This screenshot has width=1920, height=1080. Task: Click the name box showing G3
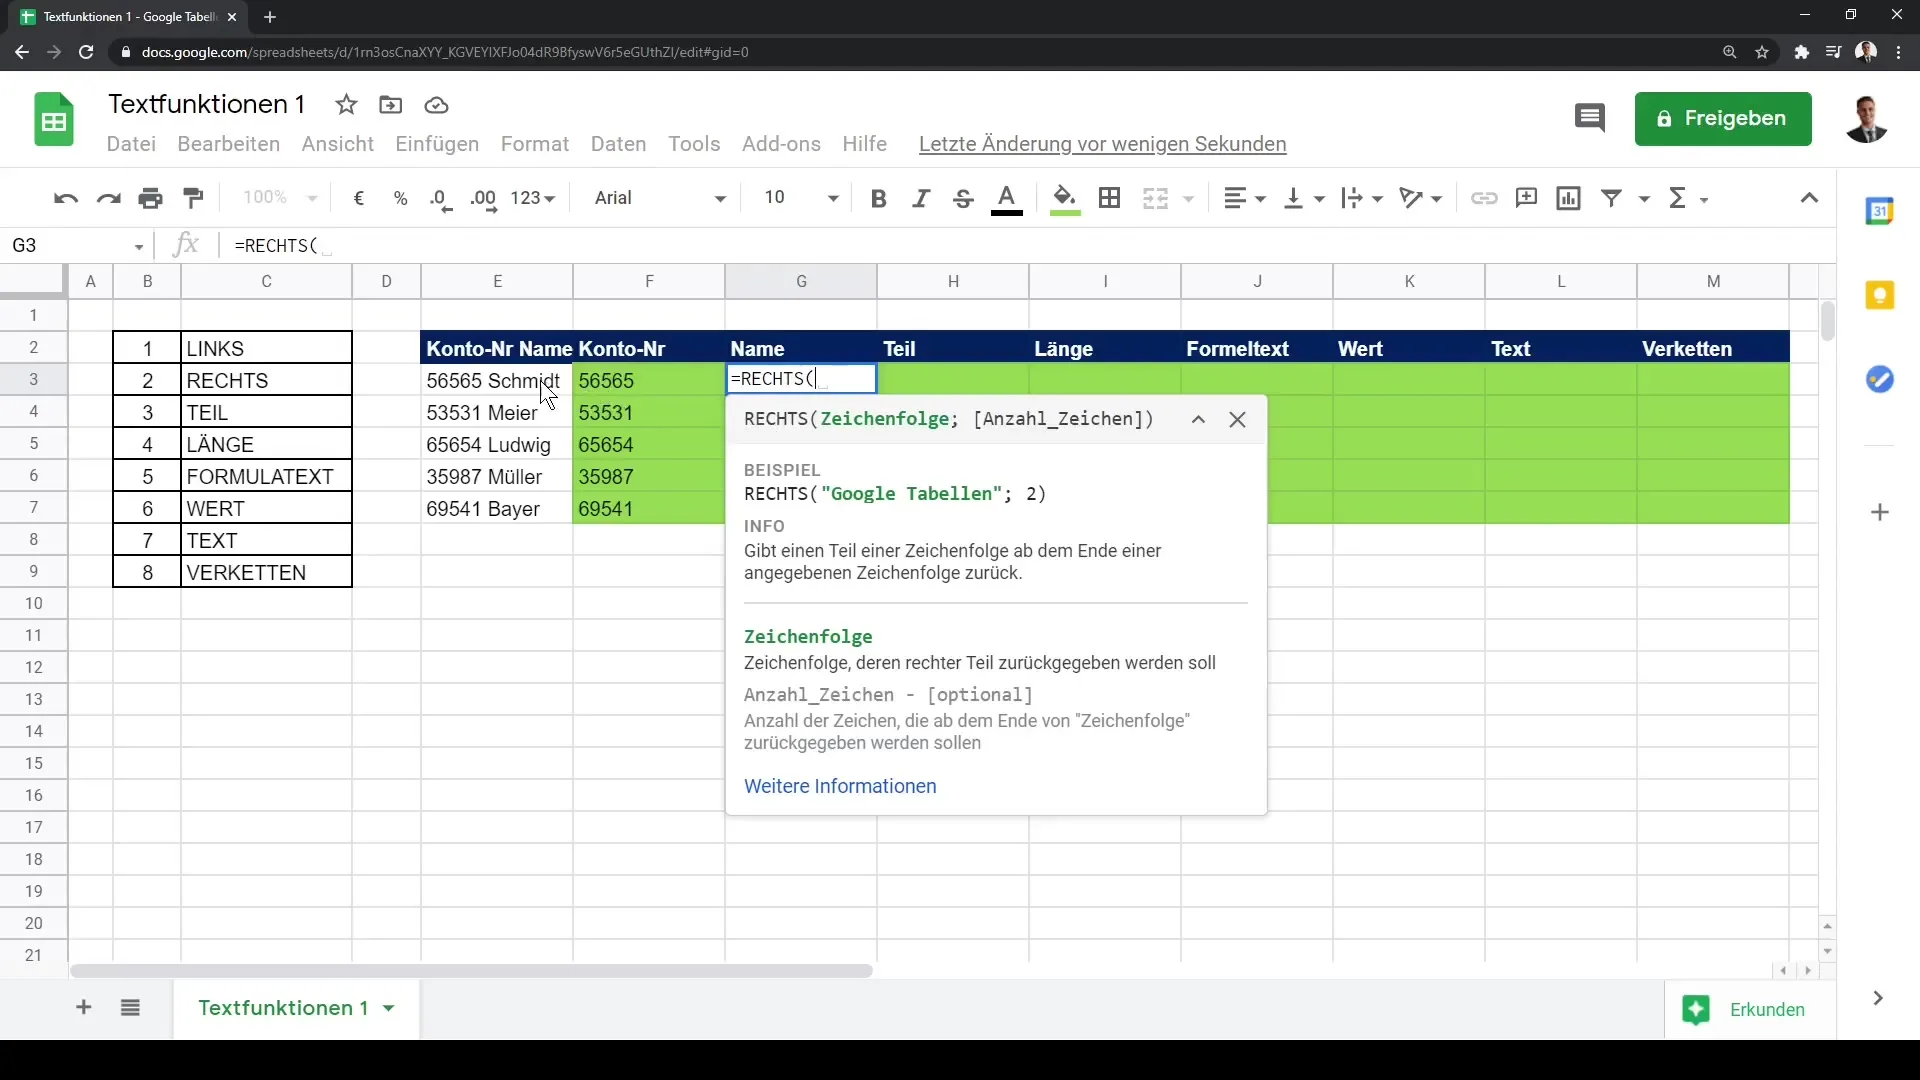point(77,246)
